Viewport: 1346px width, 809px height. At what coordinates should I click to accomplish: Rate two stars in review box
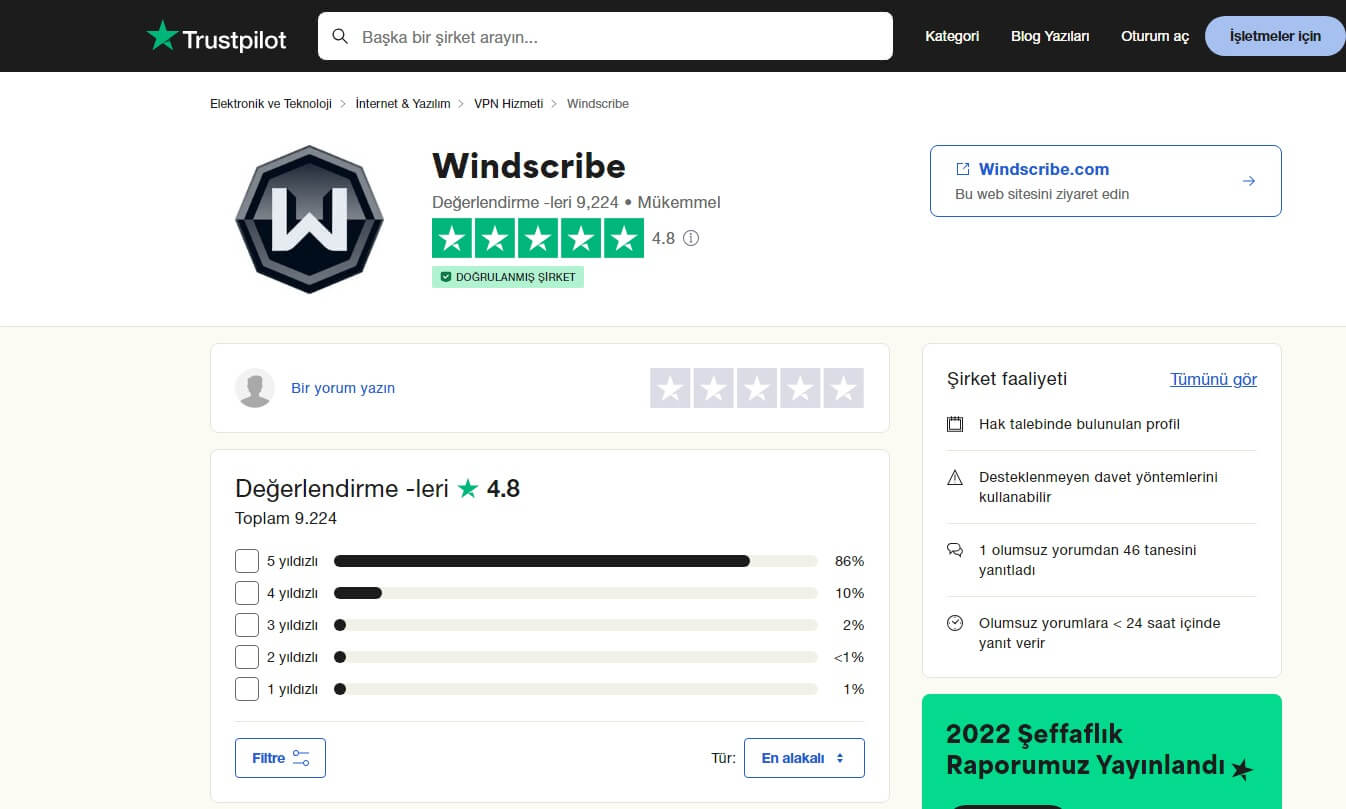(714, 388)
